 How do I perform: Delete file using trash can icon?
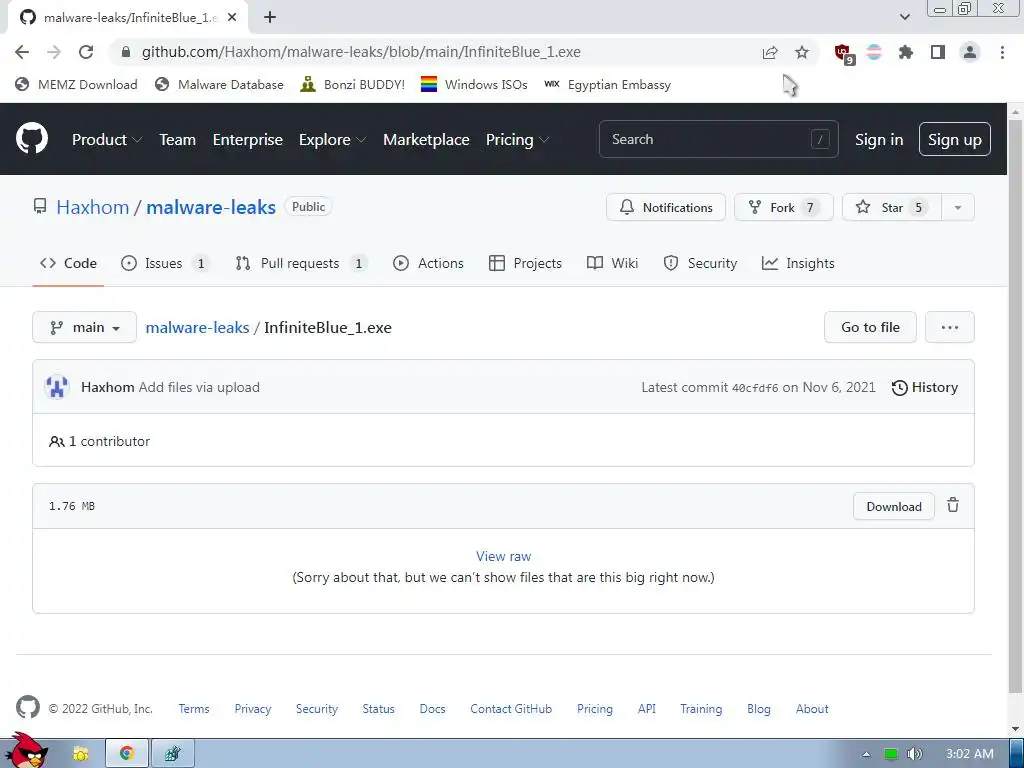click(x=953, y=505)
